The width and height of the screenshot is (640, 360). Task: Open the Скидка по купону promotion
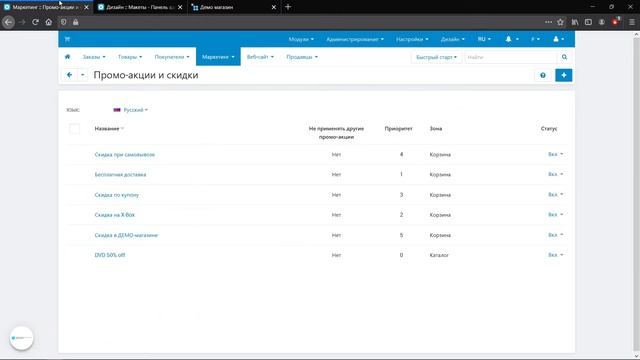(116, 195)
